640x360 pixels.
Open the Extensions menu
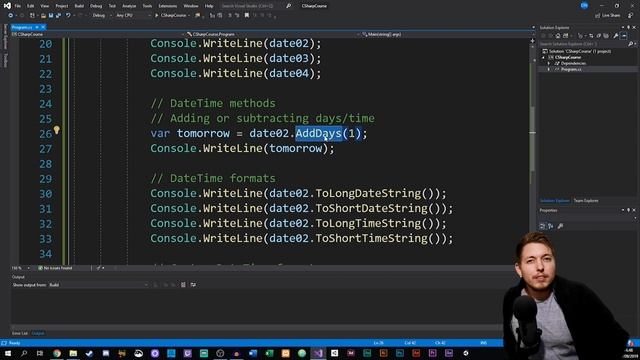(x=167, y=6)
